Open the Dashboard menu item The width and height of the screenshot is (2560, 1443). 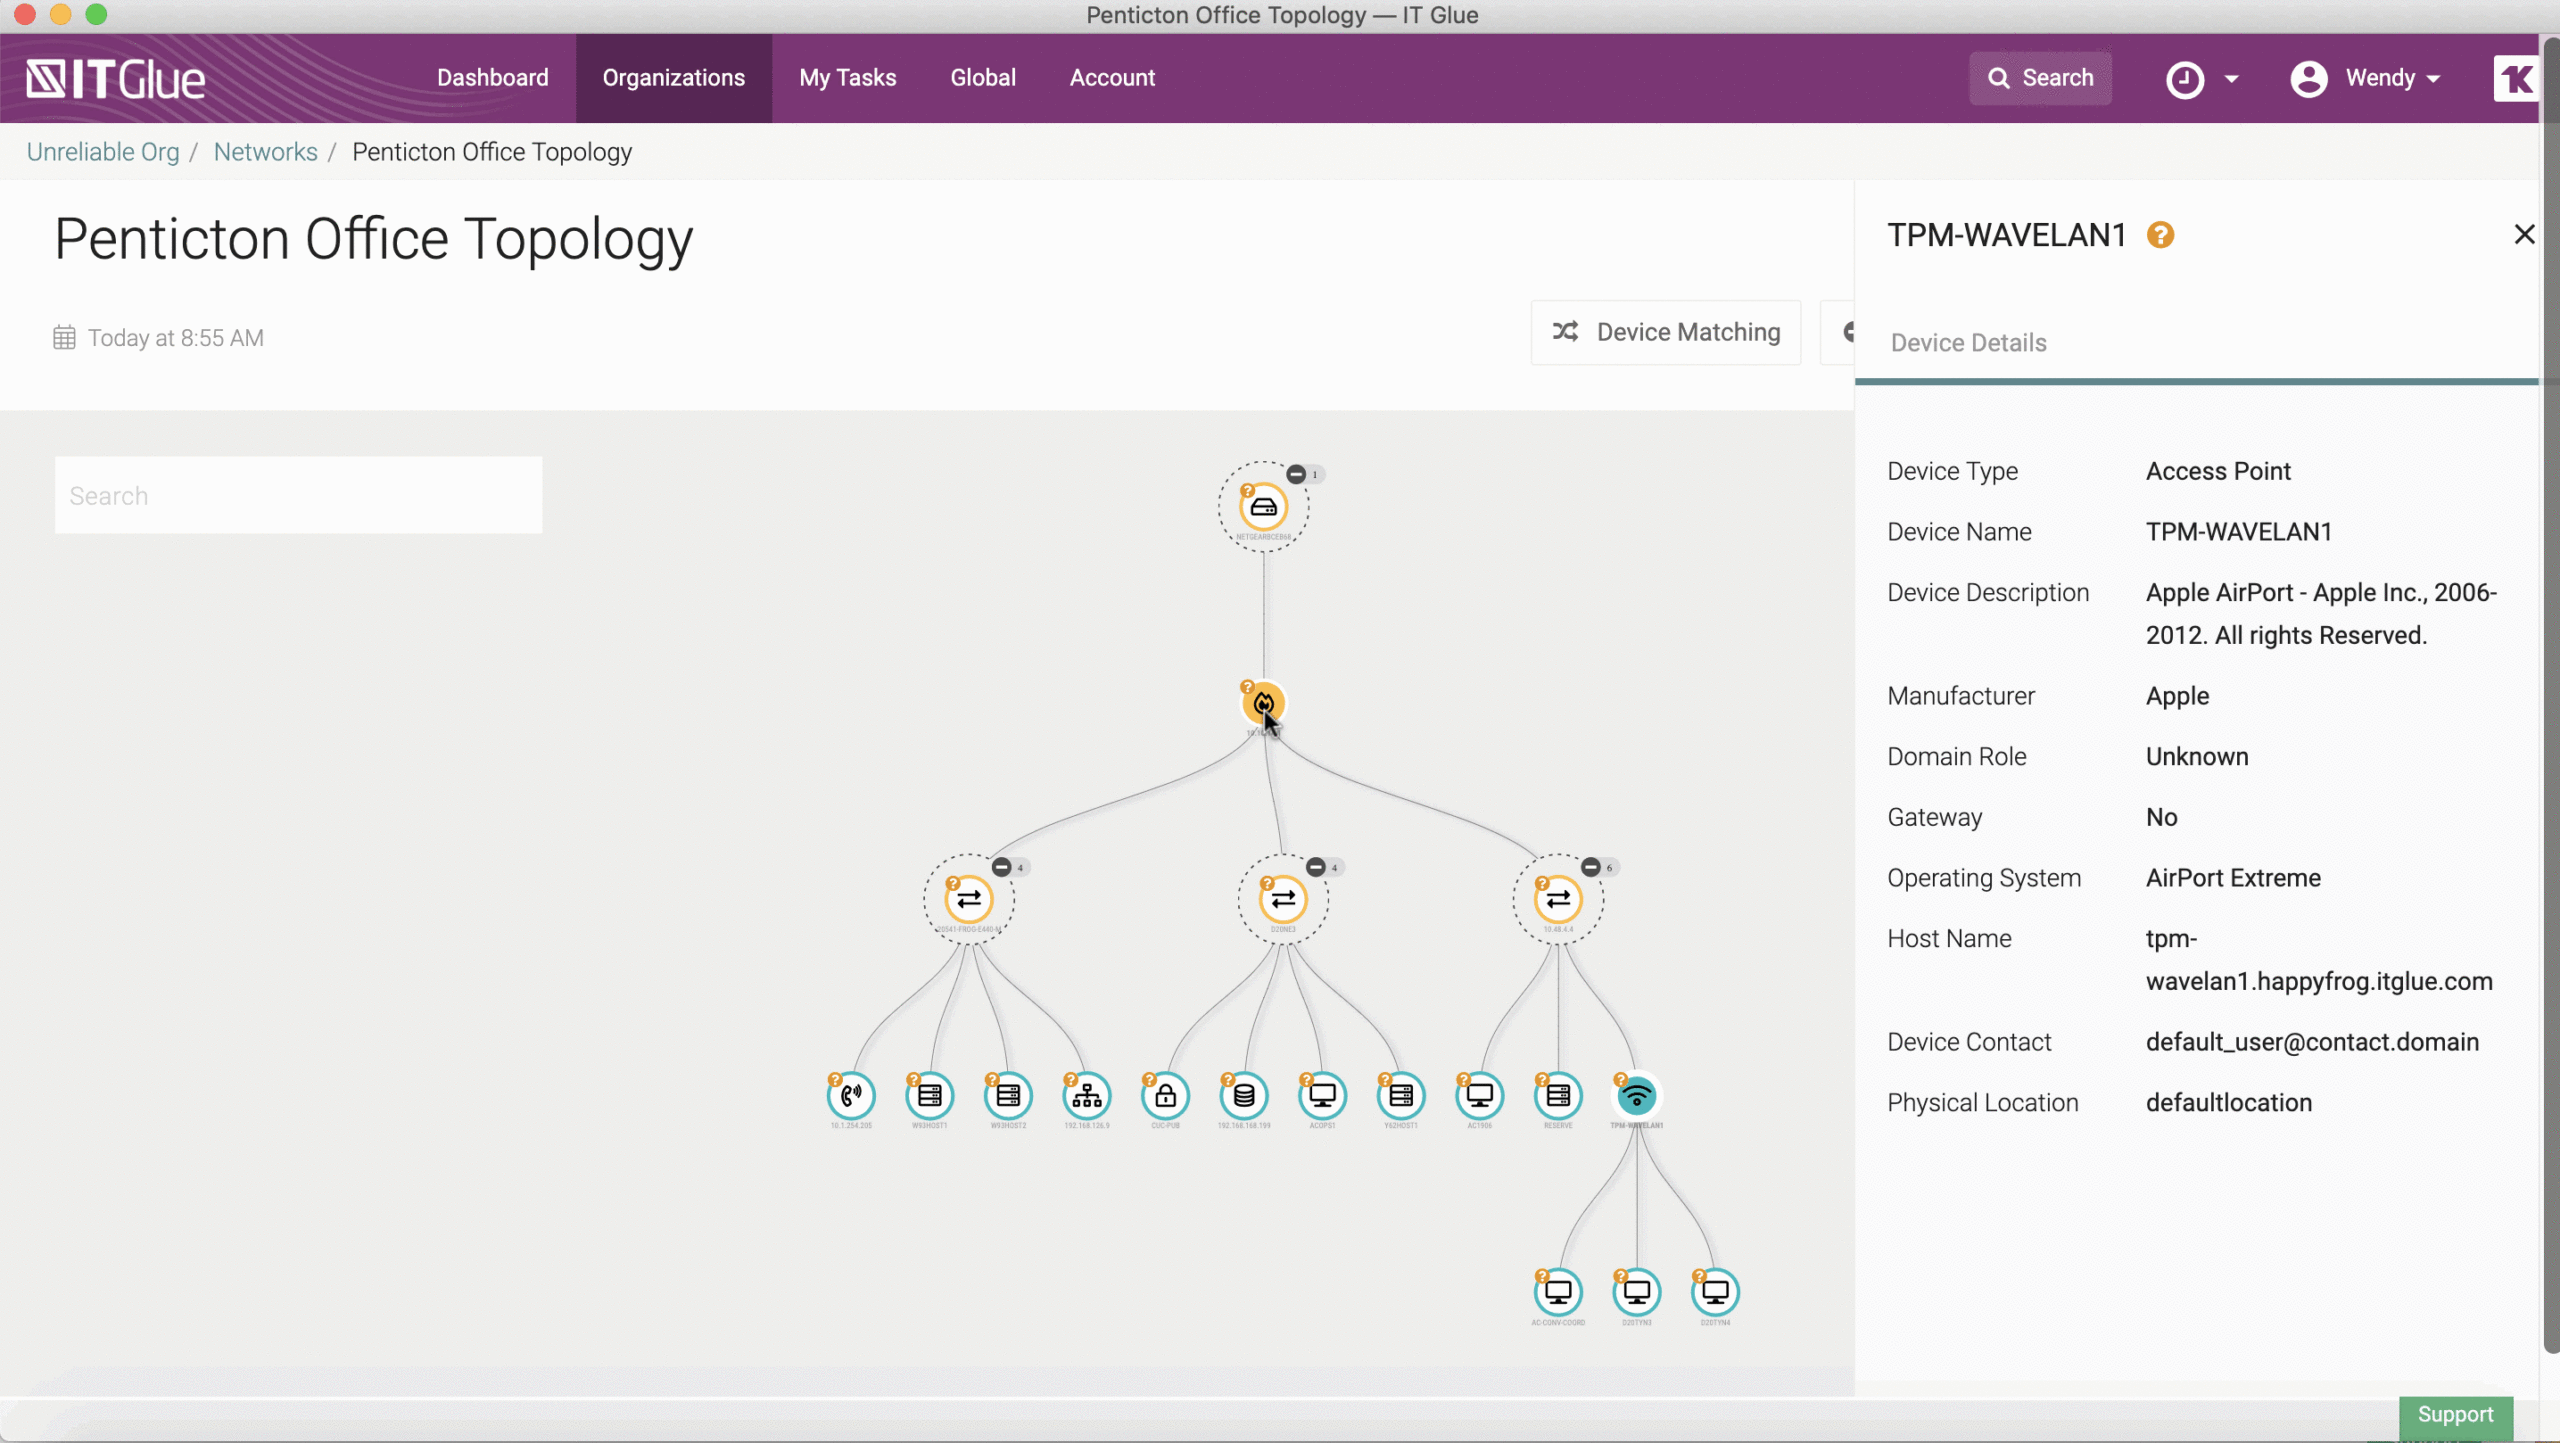pyautogui.click(x=492, y=78)
